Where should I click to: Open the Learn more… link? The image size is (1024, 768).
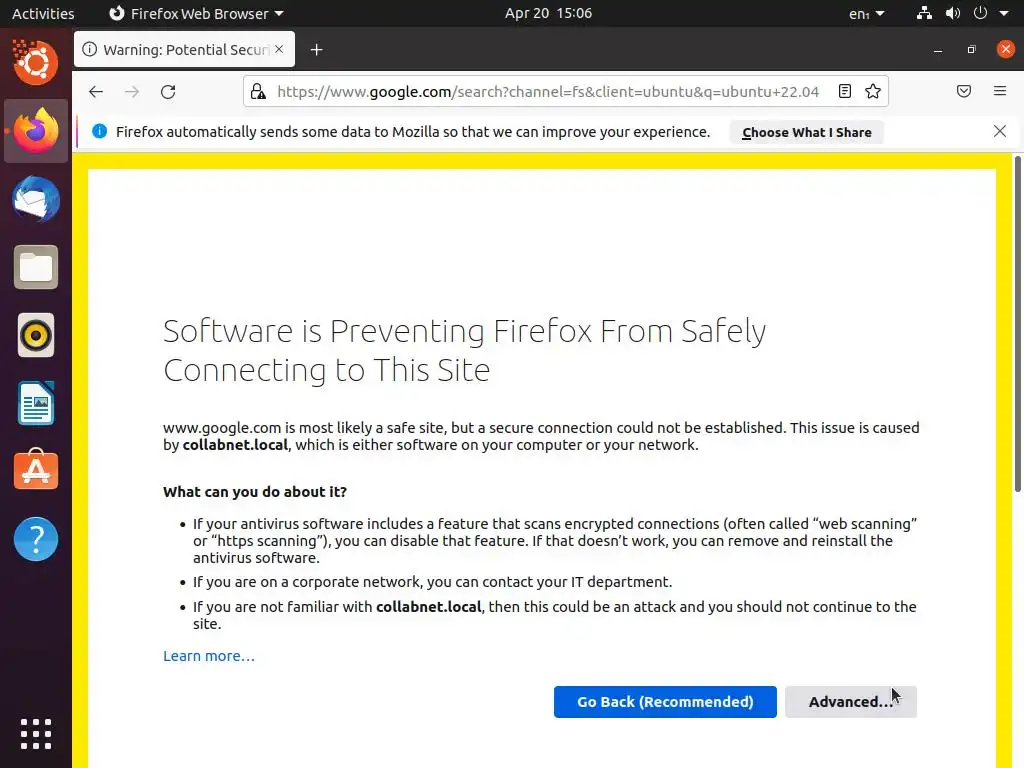(x=209, y=656)
